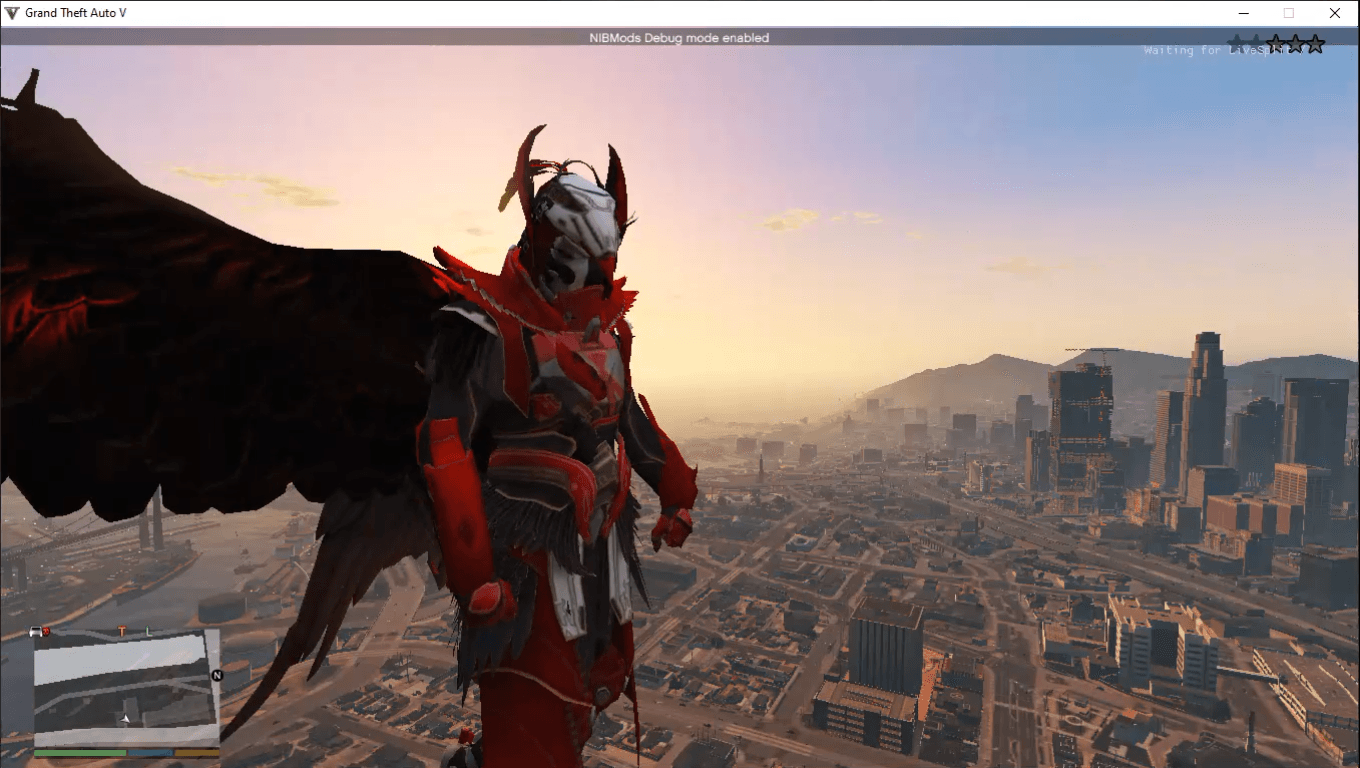Click the red blip beside the car blip

tap(46, 631)
